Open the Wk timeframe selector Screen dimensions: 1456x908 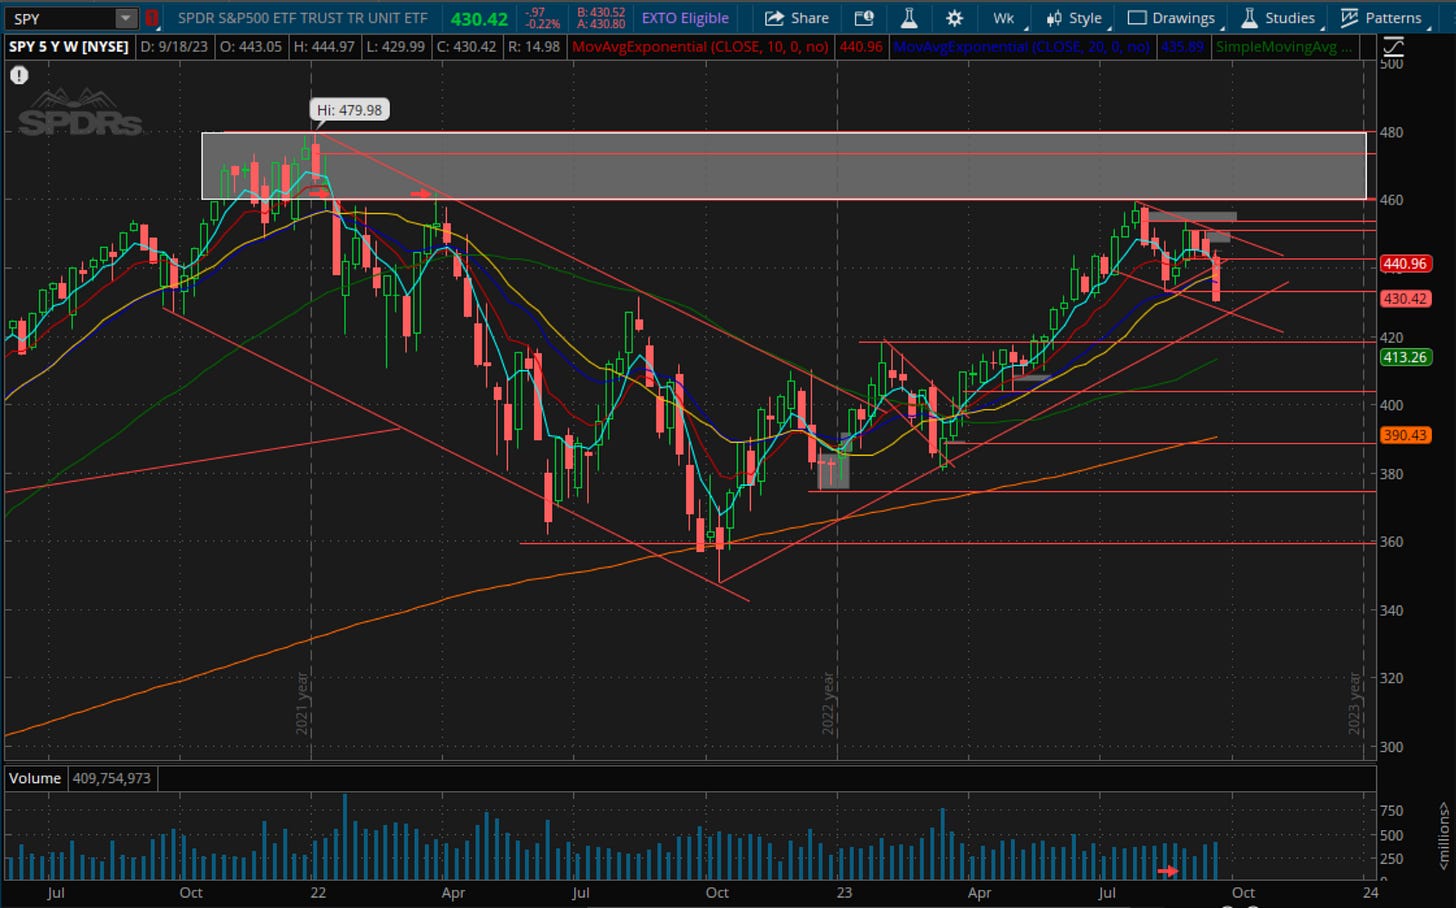(x=1004, y=18)
